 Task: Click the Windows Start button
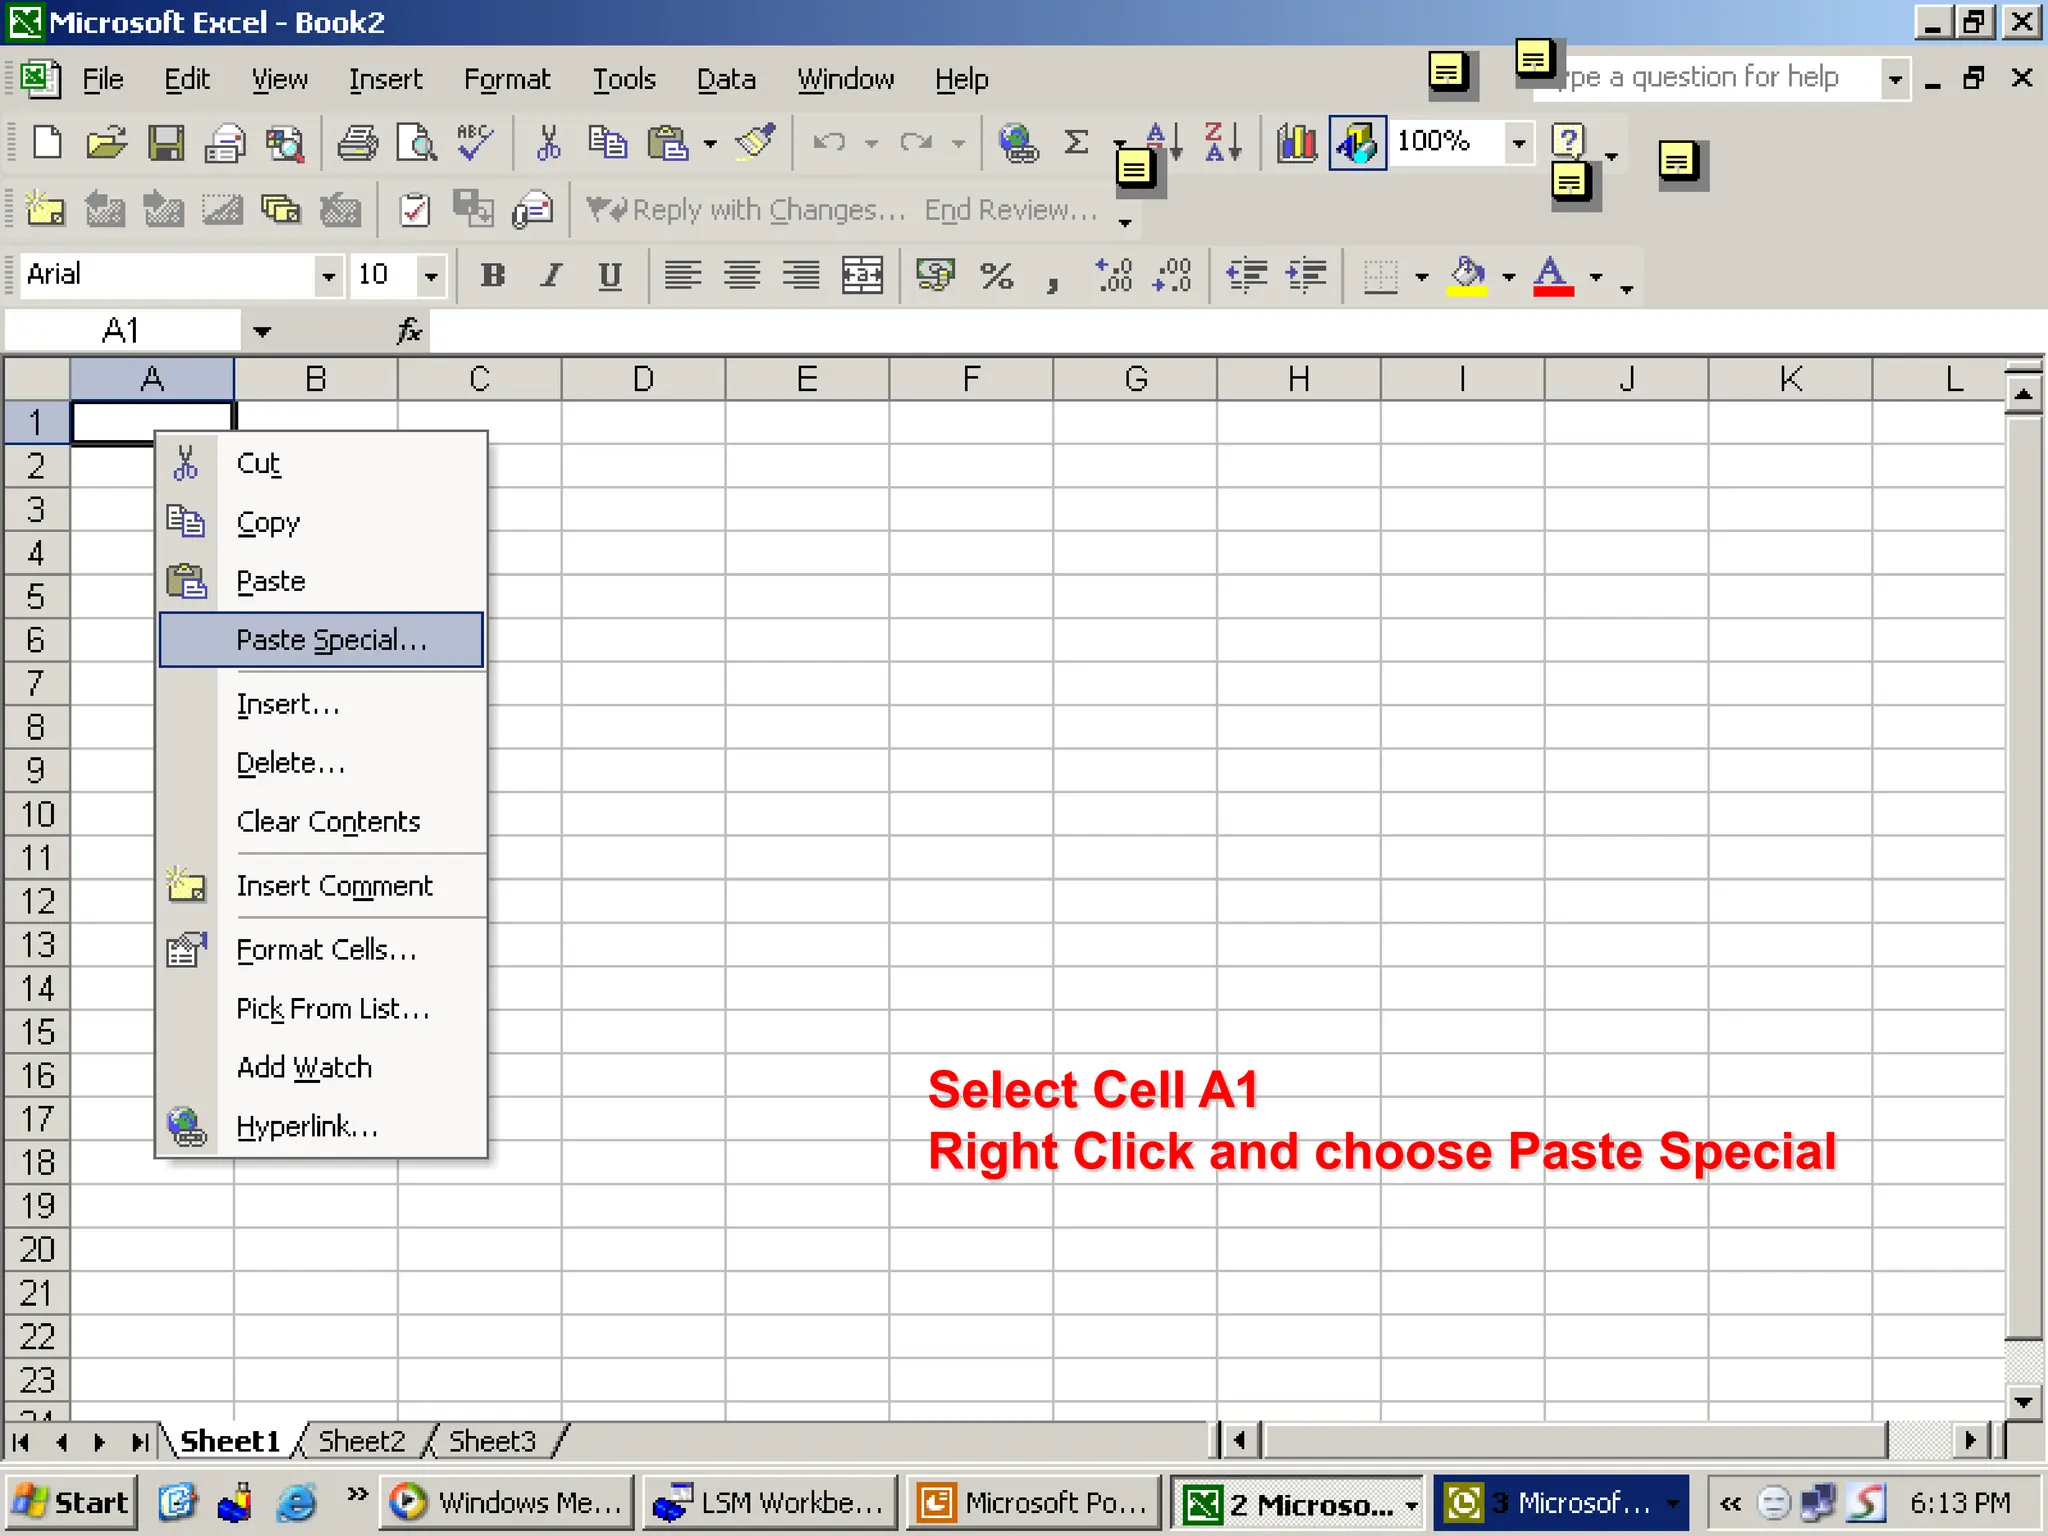tap(71, 1502)
